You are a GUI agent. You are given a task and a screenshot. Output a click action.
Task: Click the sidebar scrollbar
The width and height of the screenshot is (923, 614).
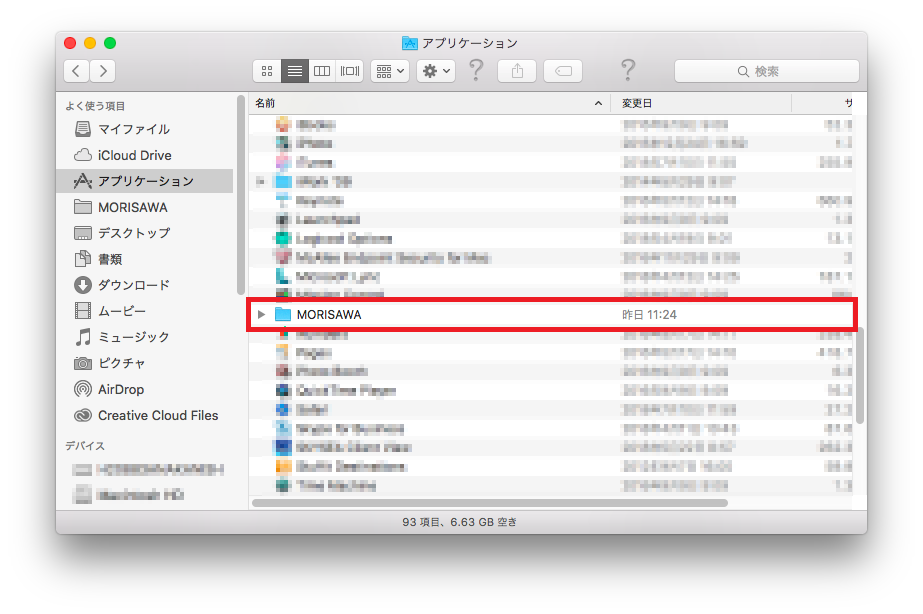point(240,194)
